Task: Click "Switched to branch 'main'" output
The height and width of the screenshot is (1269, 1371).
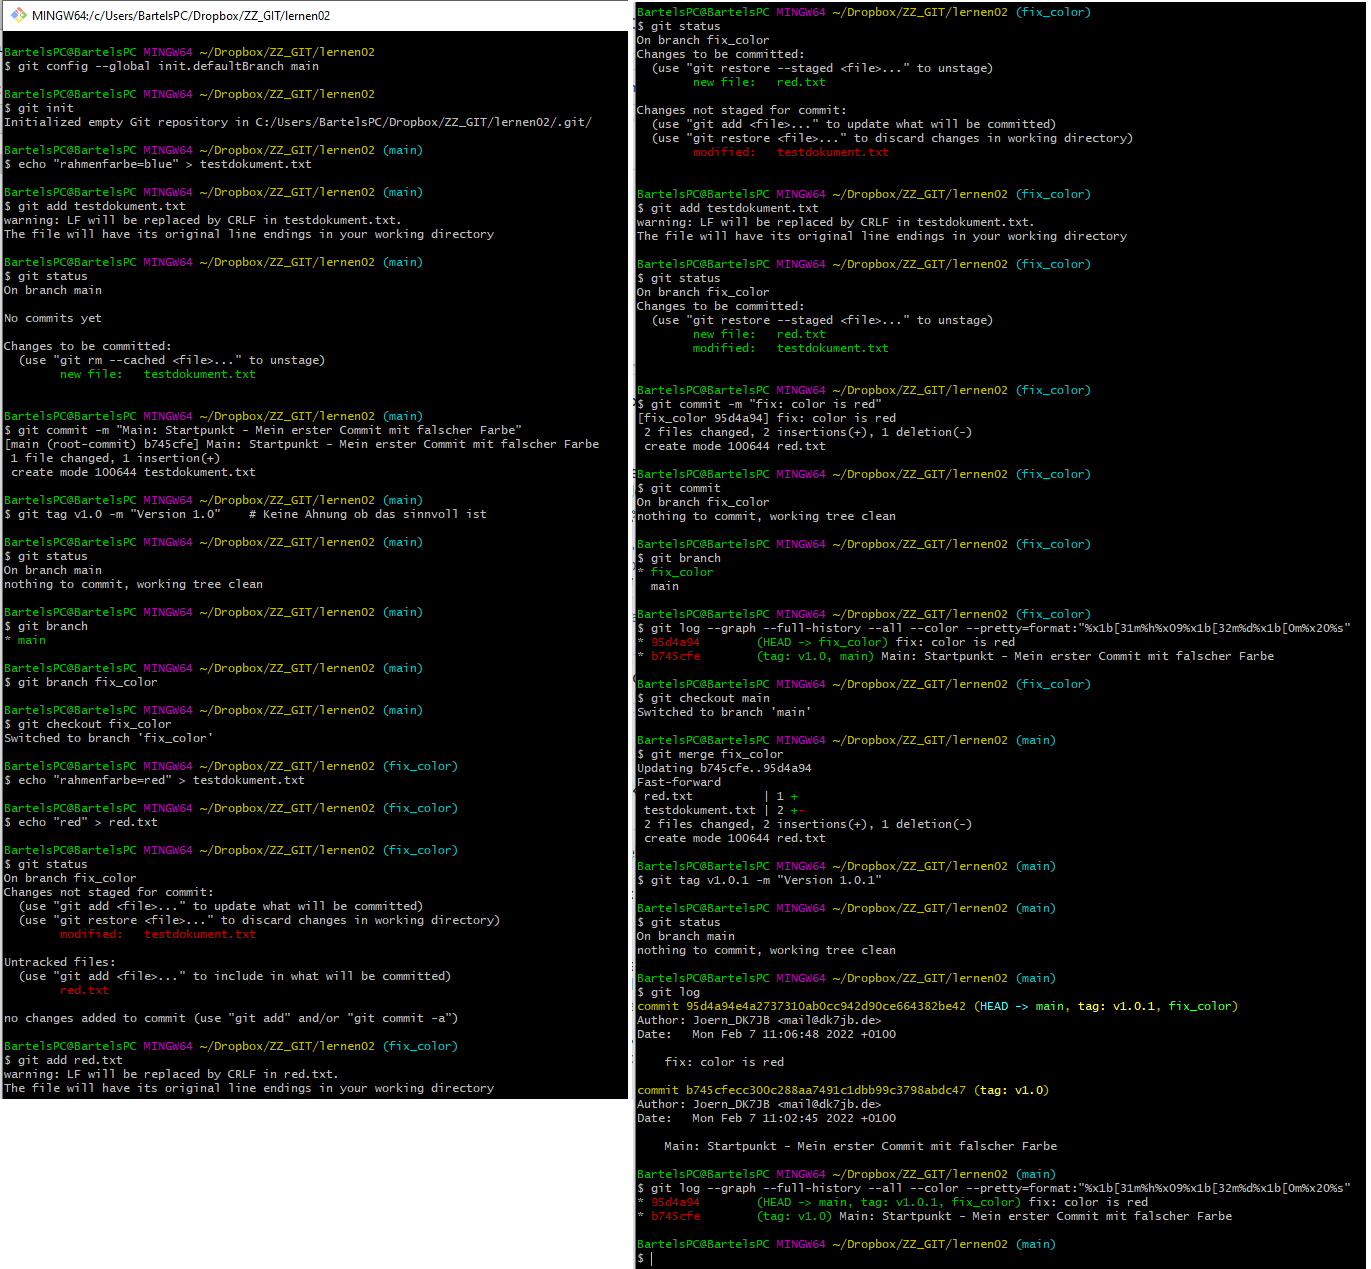Action: pyautogui.click(x=725, y=712)
